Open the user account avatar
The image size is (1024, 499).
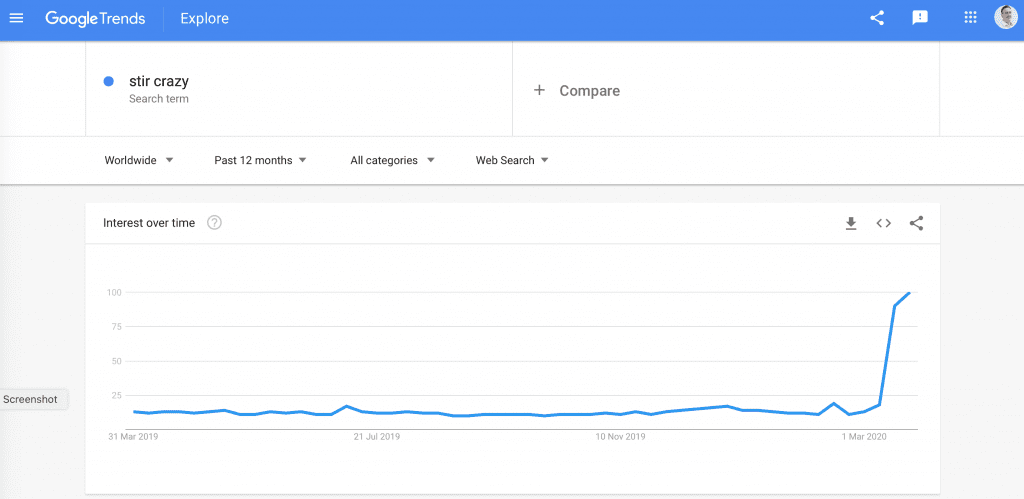point(1006,18)
